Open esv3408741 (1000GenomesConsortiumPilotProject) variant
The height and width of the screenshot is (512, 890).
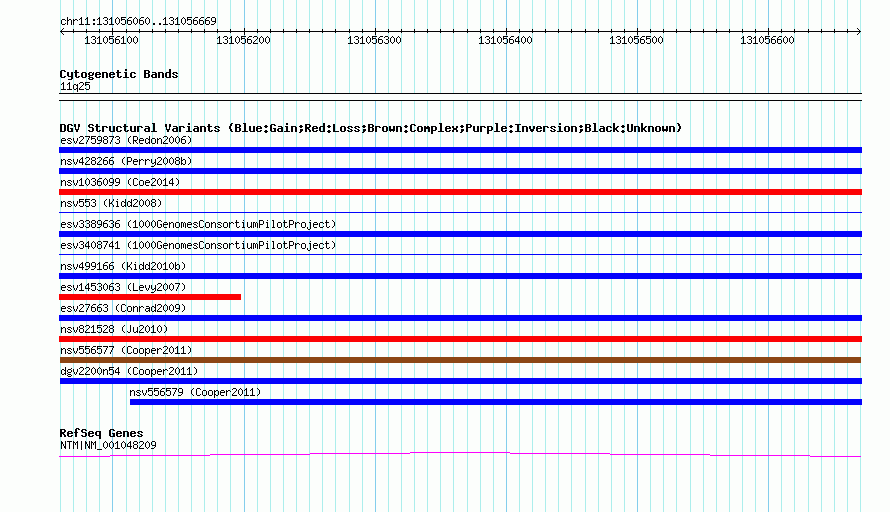point(198,245)
